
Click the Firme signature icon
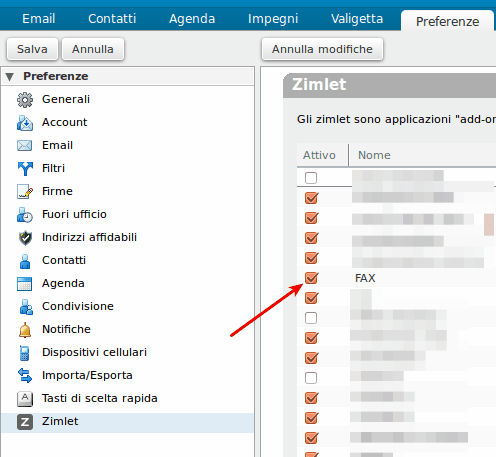(25, 192)
